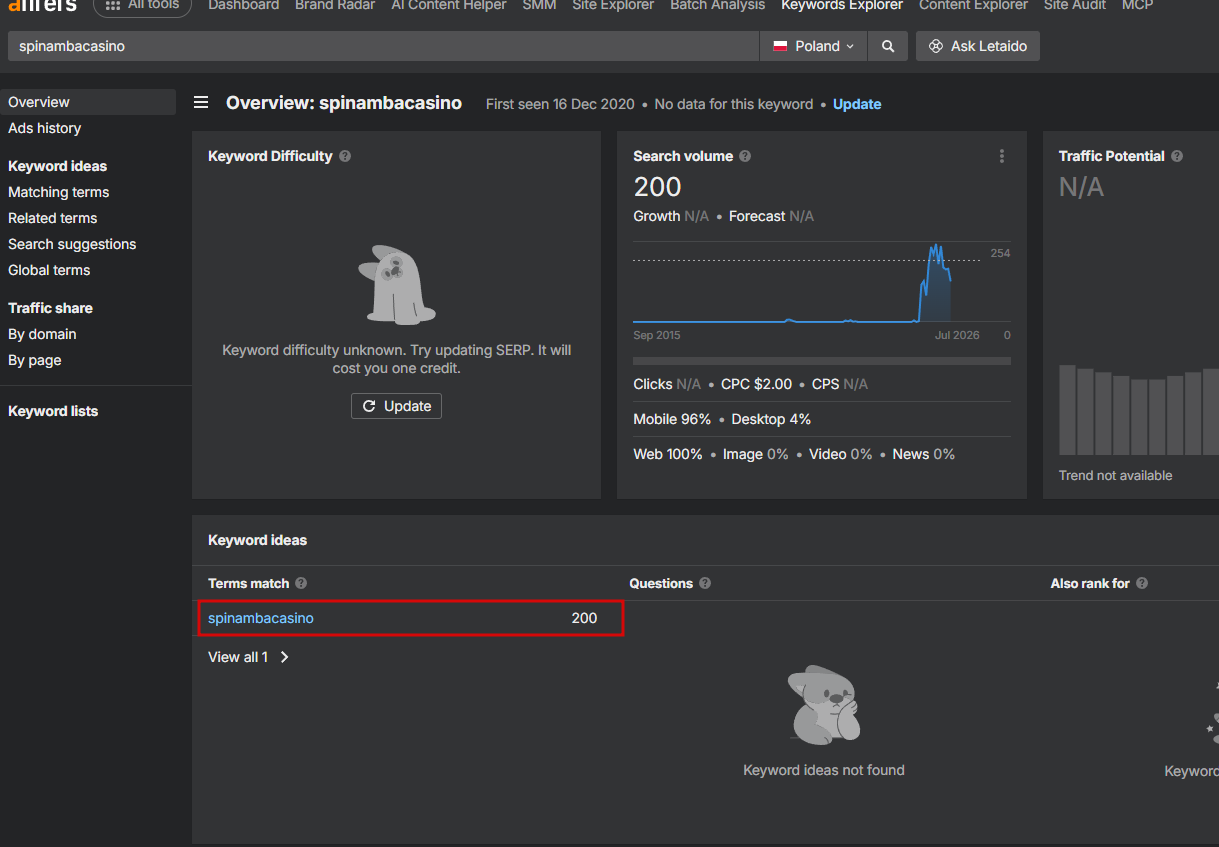
Task: Select Matching terms in sidebar
Action: click(x=59, y=192)
